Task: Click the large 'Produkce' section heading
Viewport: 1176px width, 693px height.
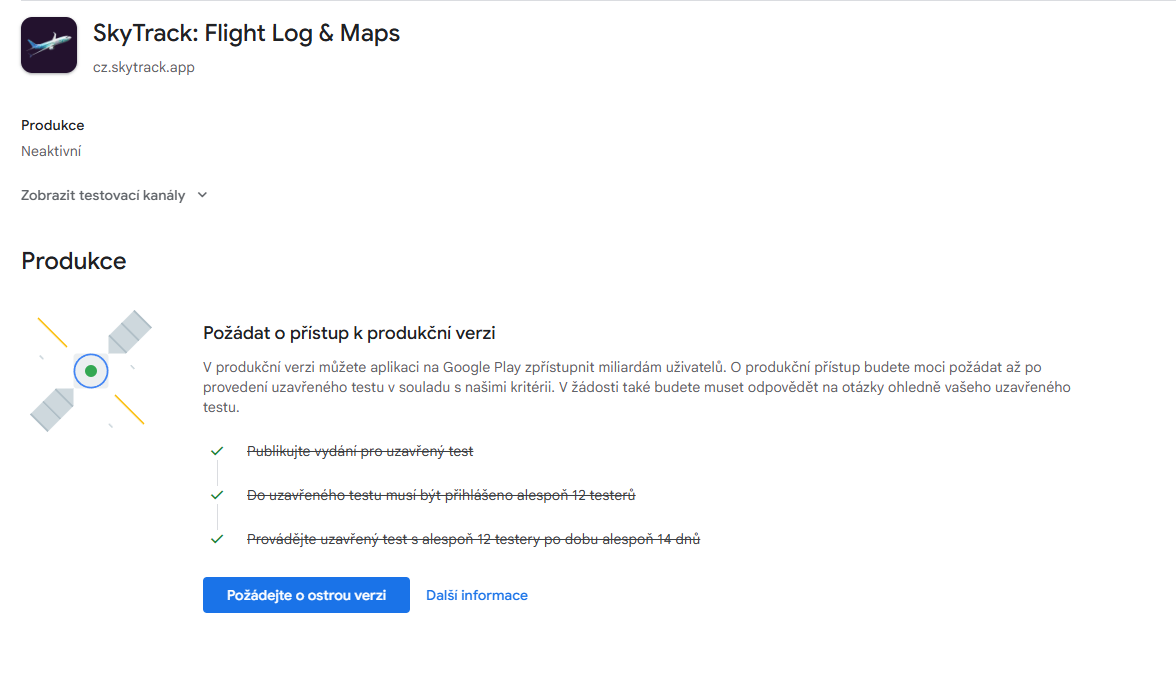Action: tap(74, 261)
